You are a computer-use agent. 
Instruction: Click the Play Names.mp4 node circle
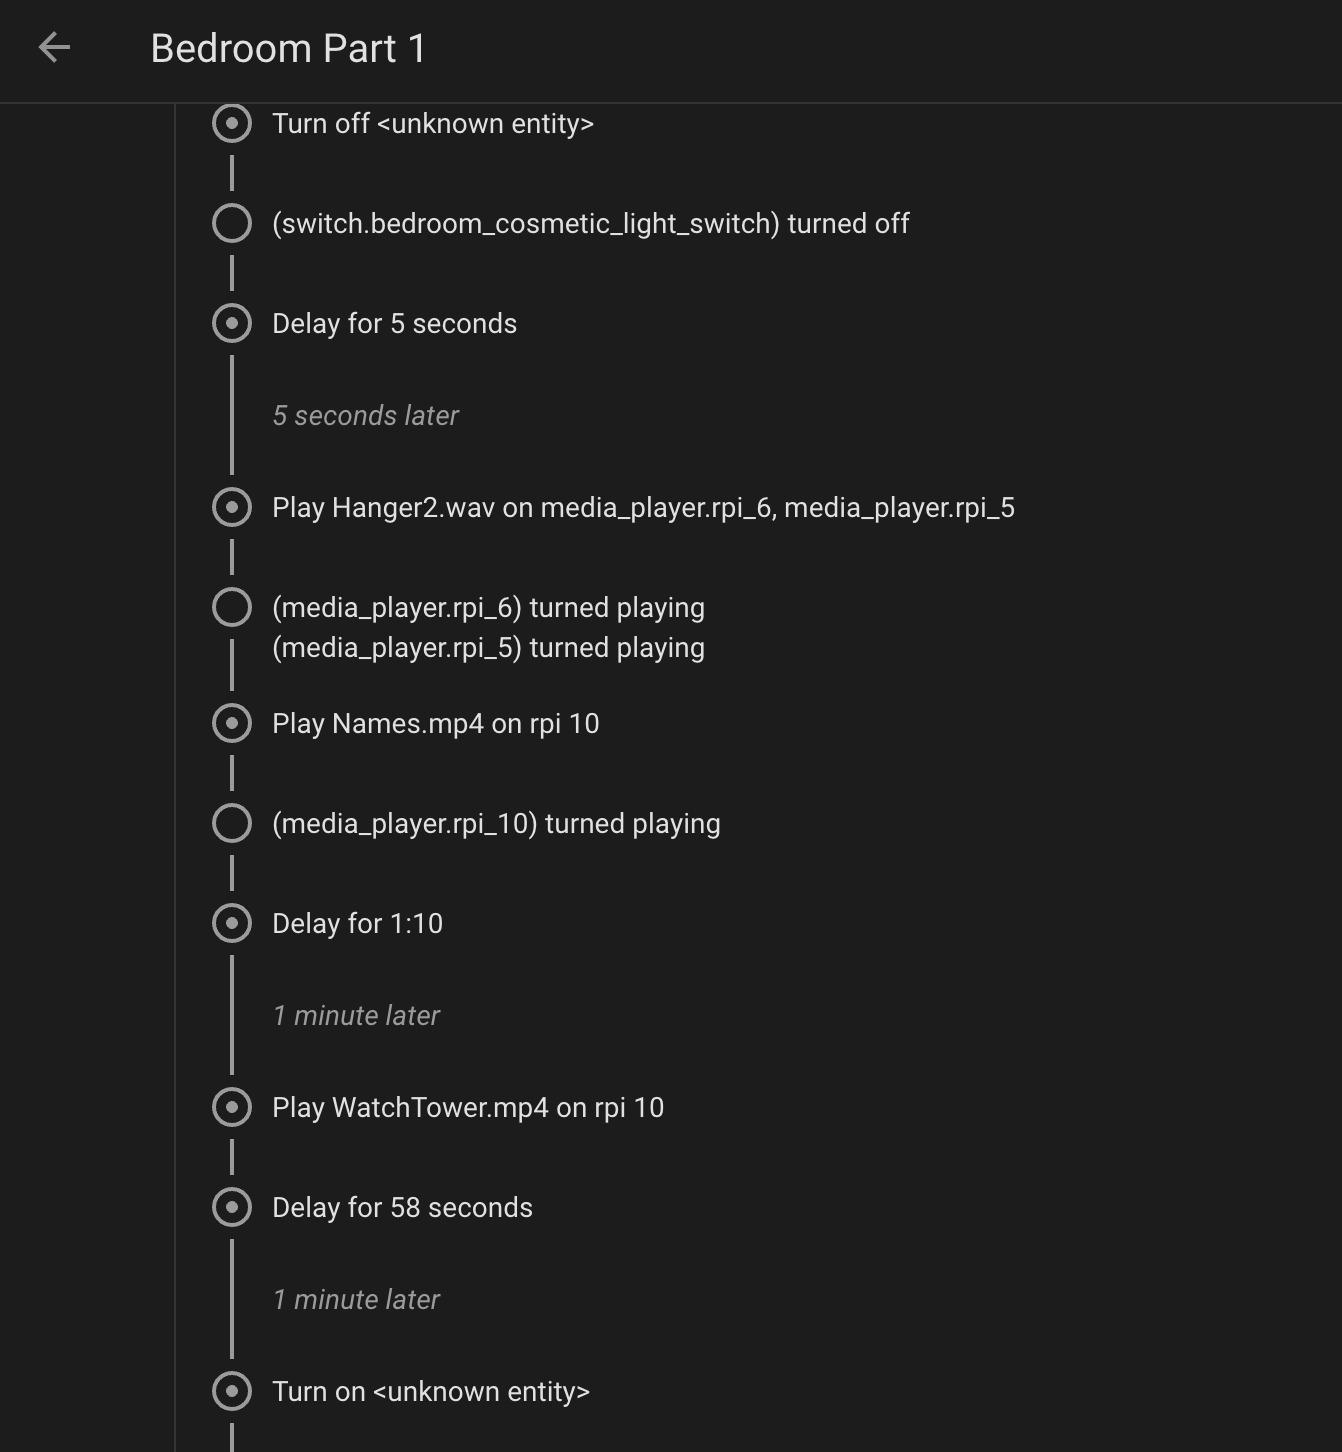pos(232,723)
